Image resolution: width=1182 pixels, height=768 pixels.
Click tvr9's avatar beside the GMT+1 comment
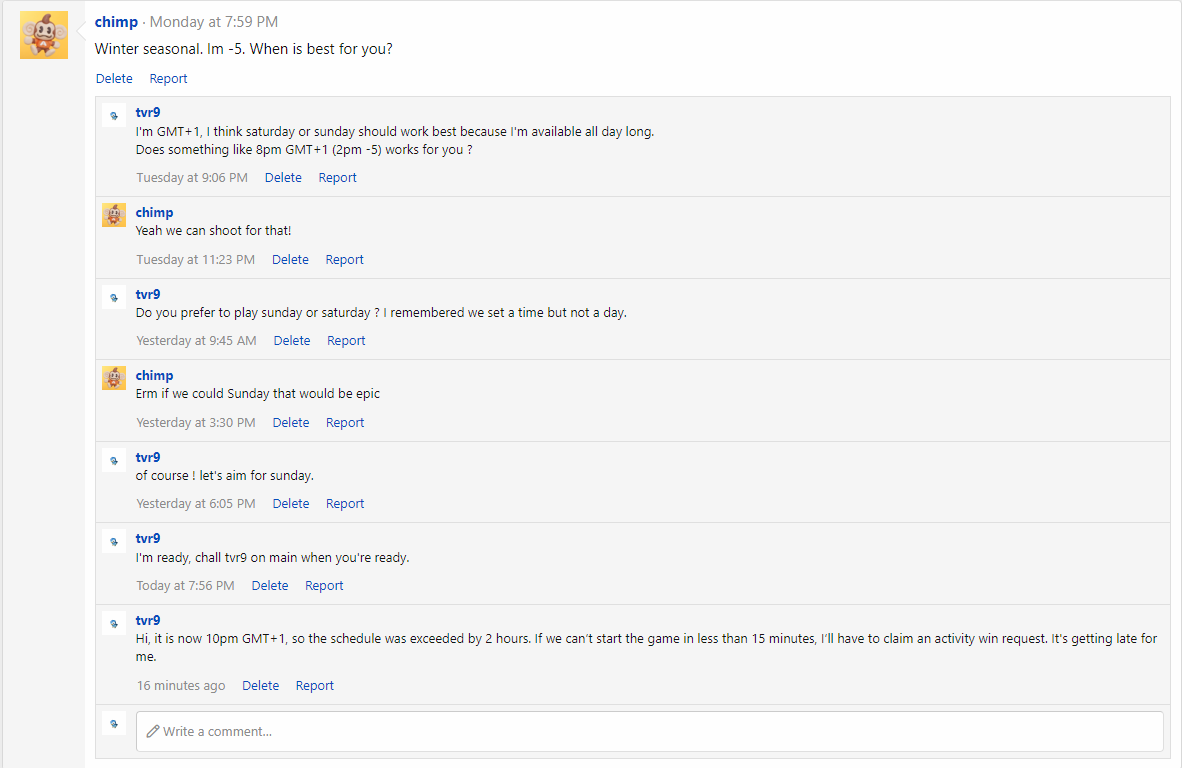click(x=114, y=115)
